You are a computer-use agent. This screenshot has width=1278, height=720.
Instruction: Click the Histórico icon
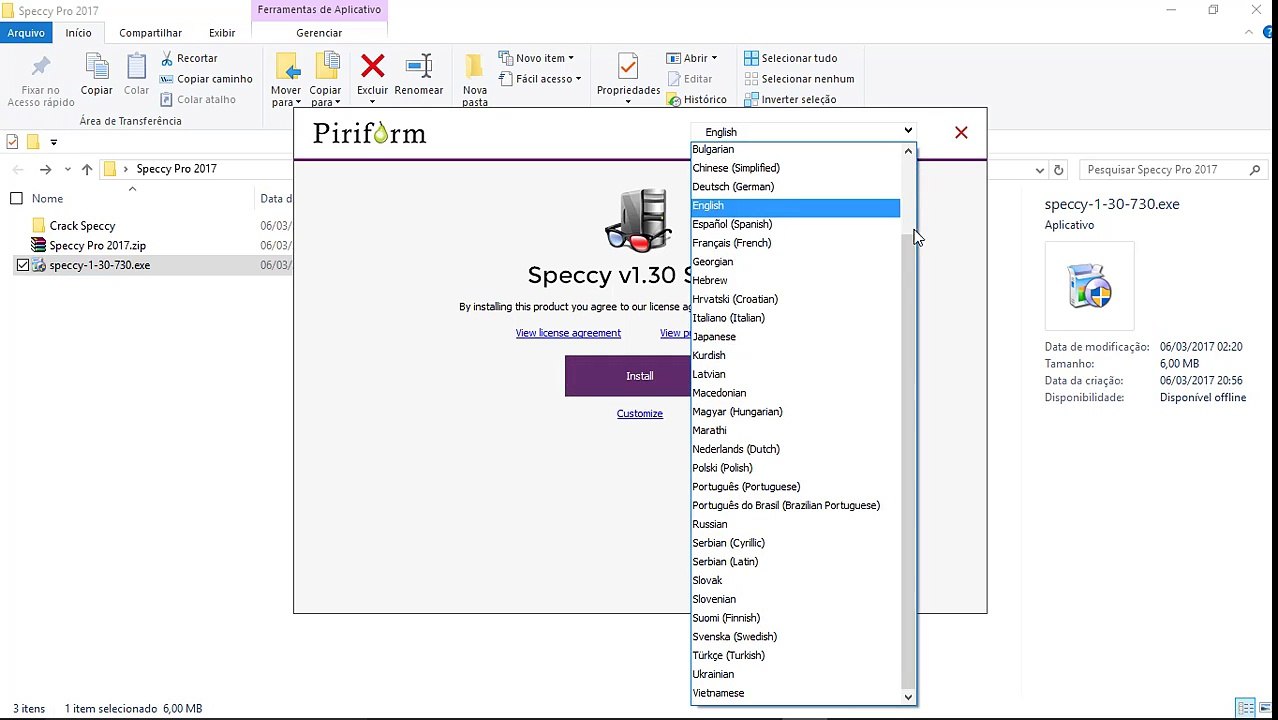(673, 99)
